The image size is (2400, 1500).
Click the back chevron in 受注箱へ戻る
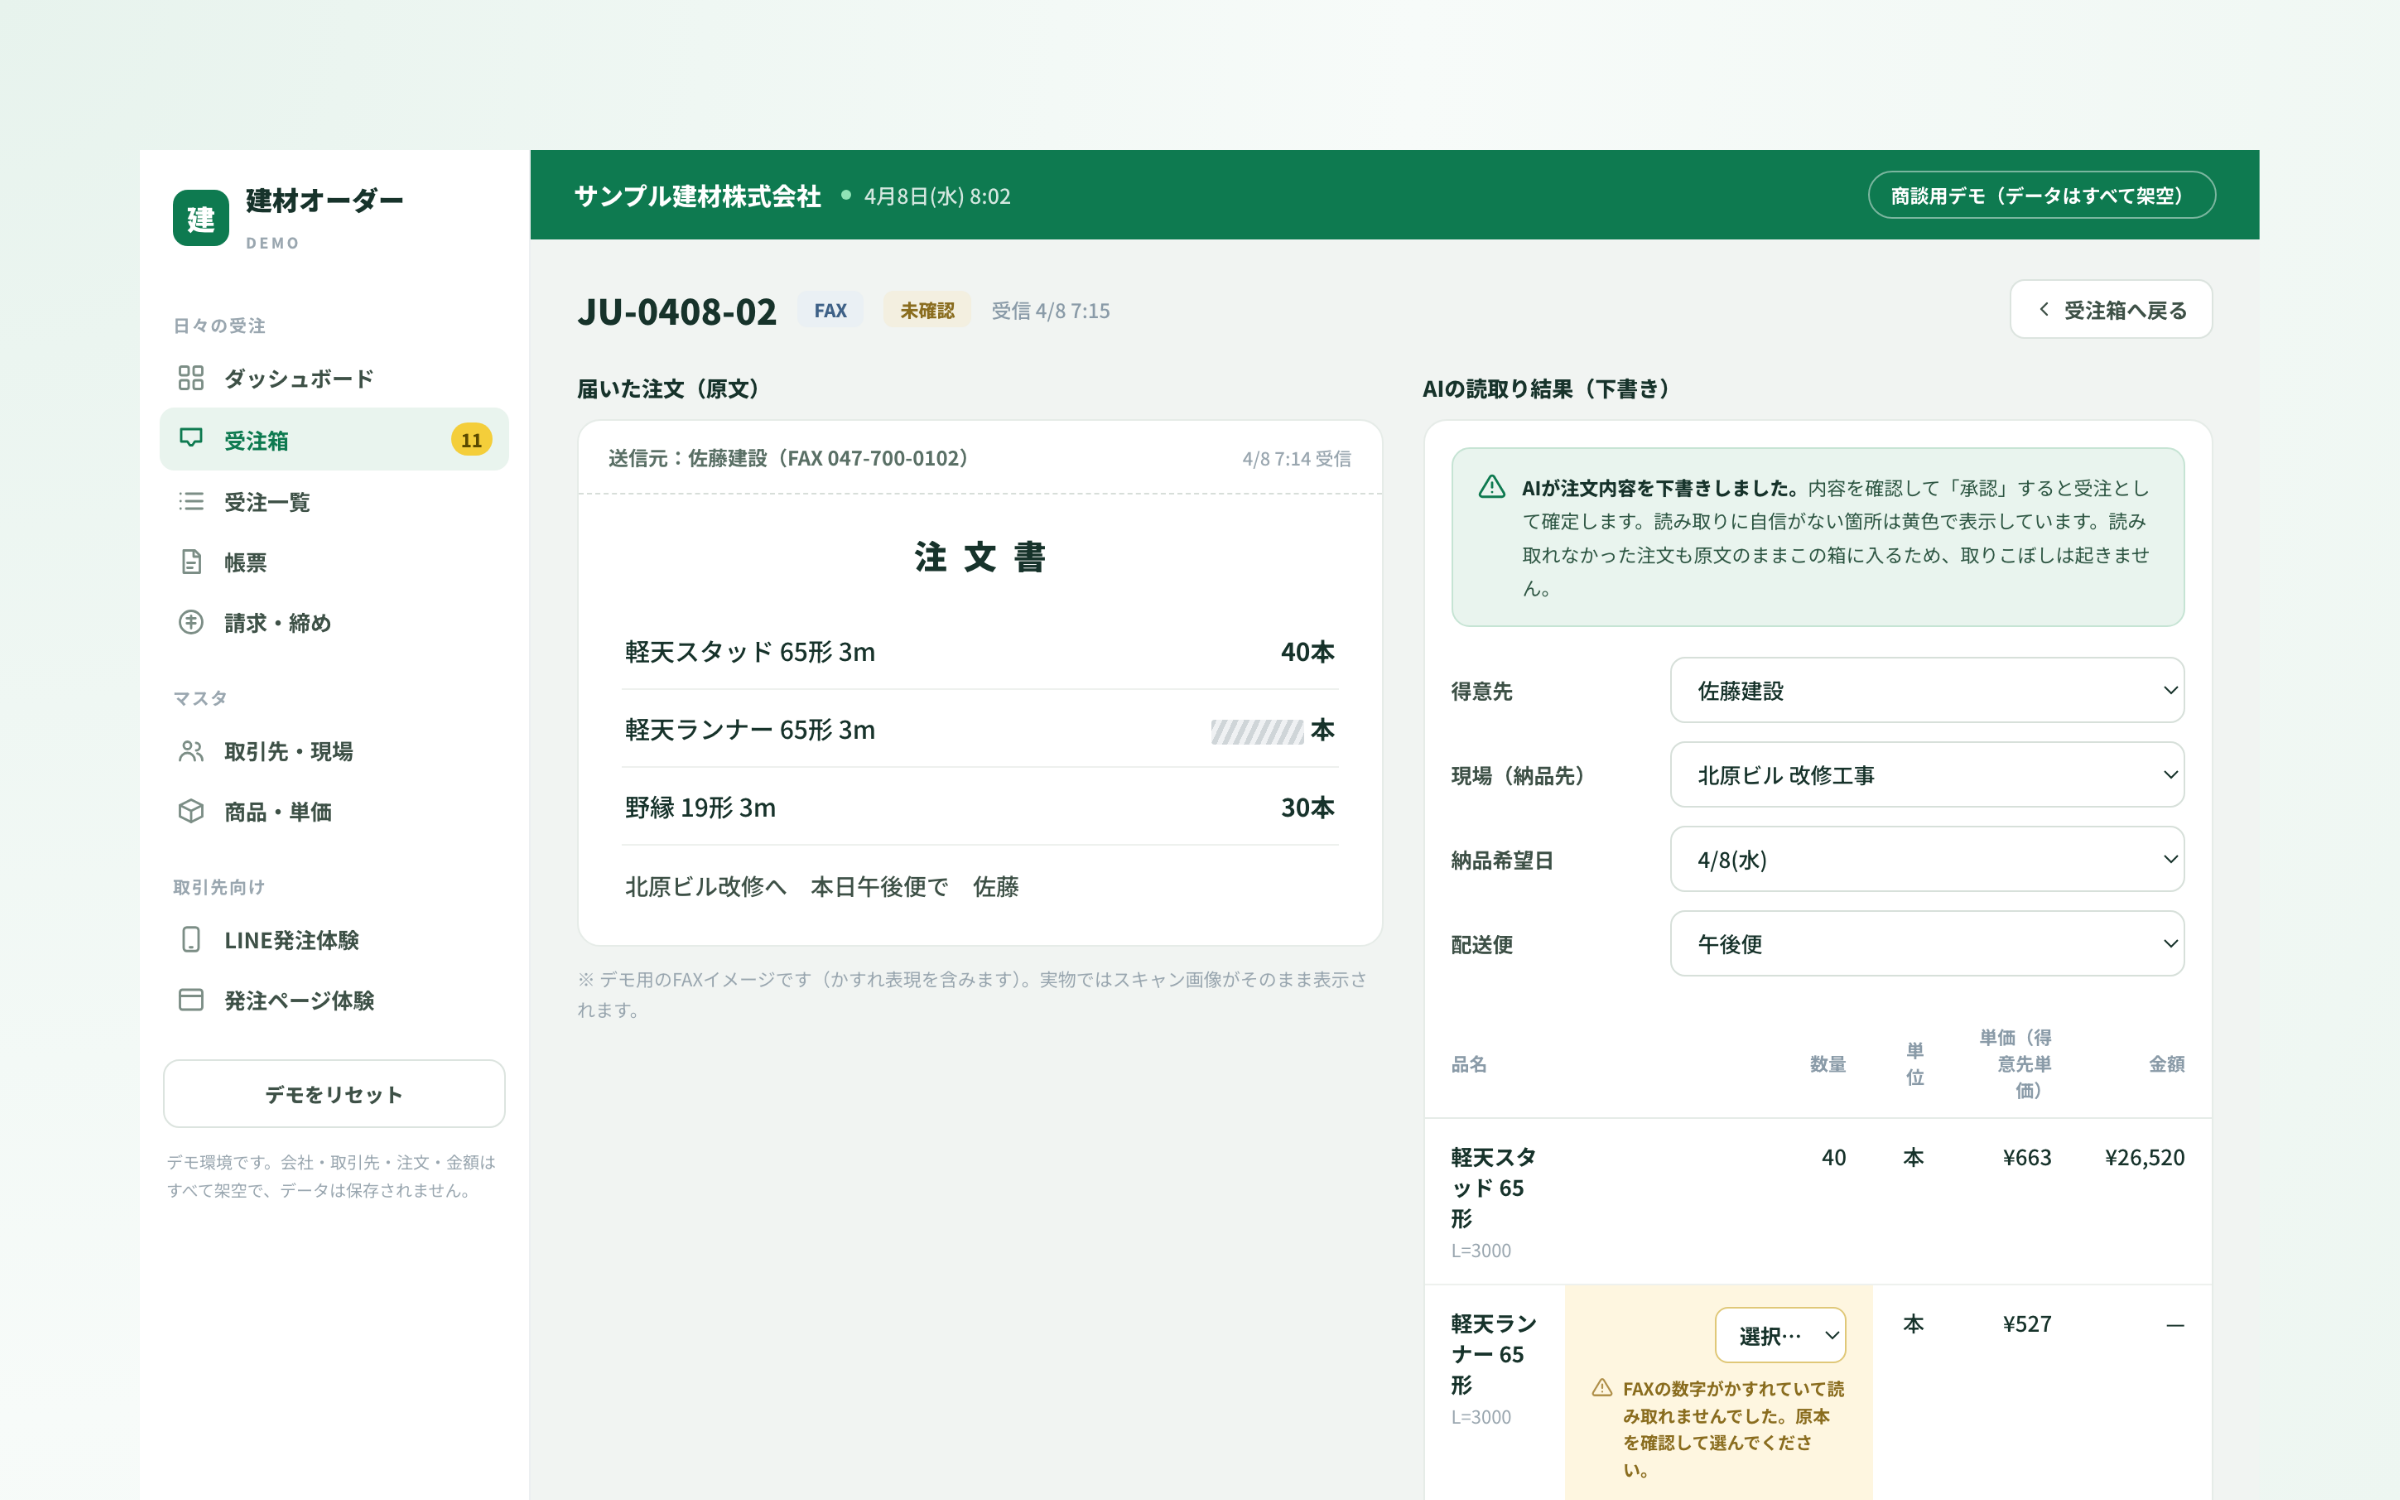tap(2044, 310)
